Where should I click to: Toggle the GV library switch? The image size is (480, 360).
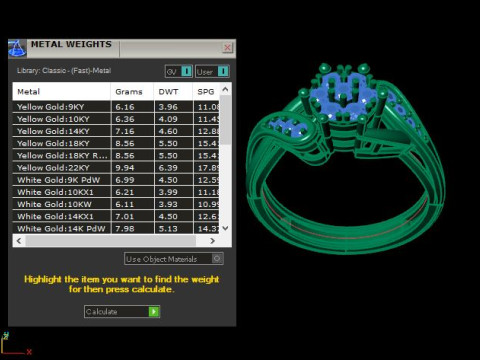tap(179, 71)
